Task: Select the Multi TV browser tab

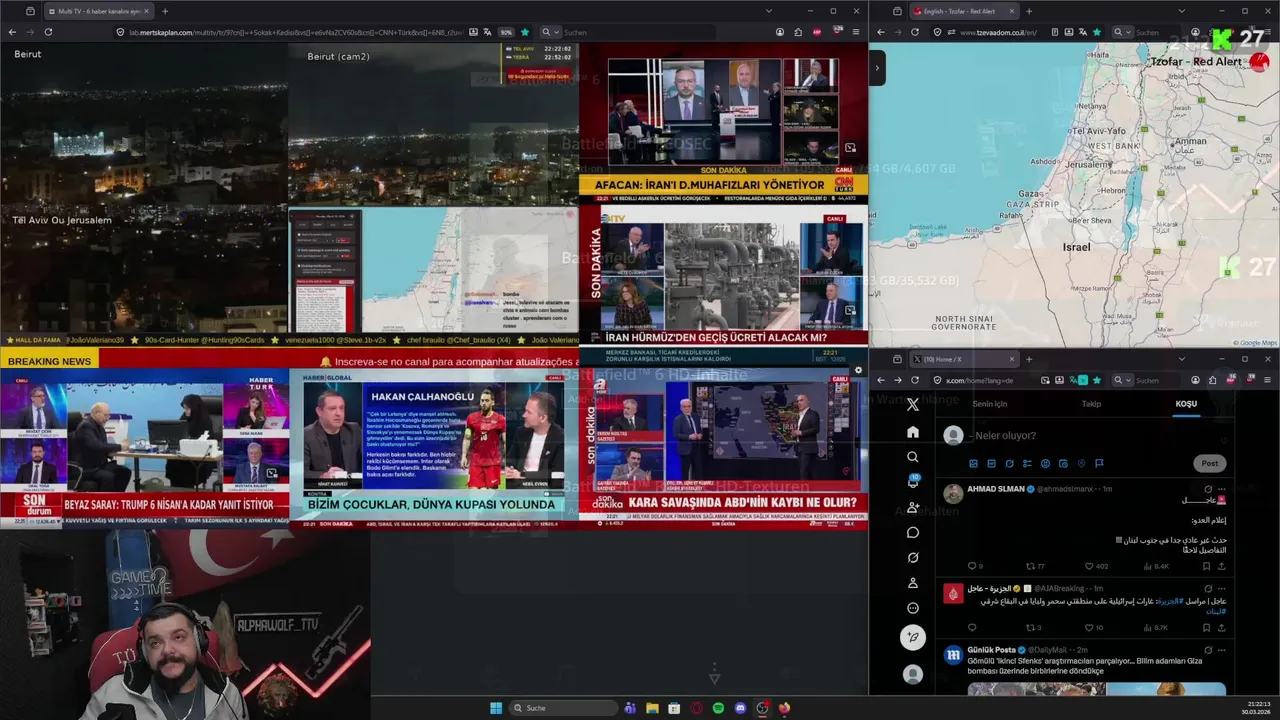Action: click(98, 11)
